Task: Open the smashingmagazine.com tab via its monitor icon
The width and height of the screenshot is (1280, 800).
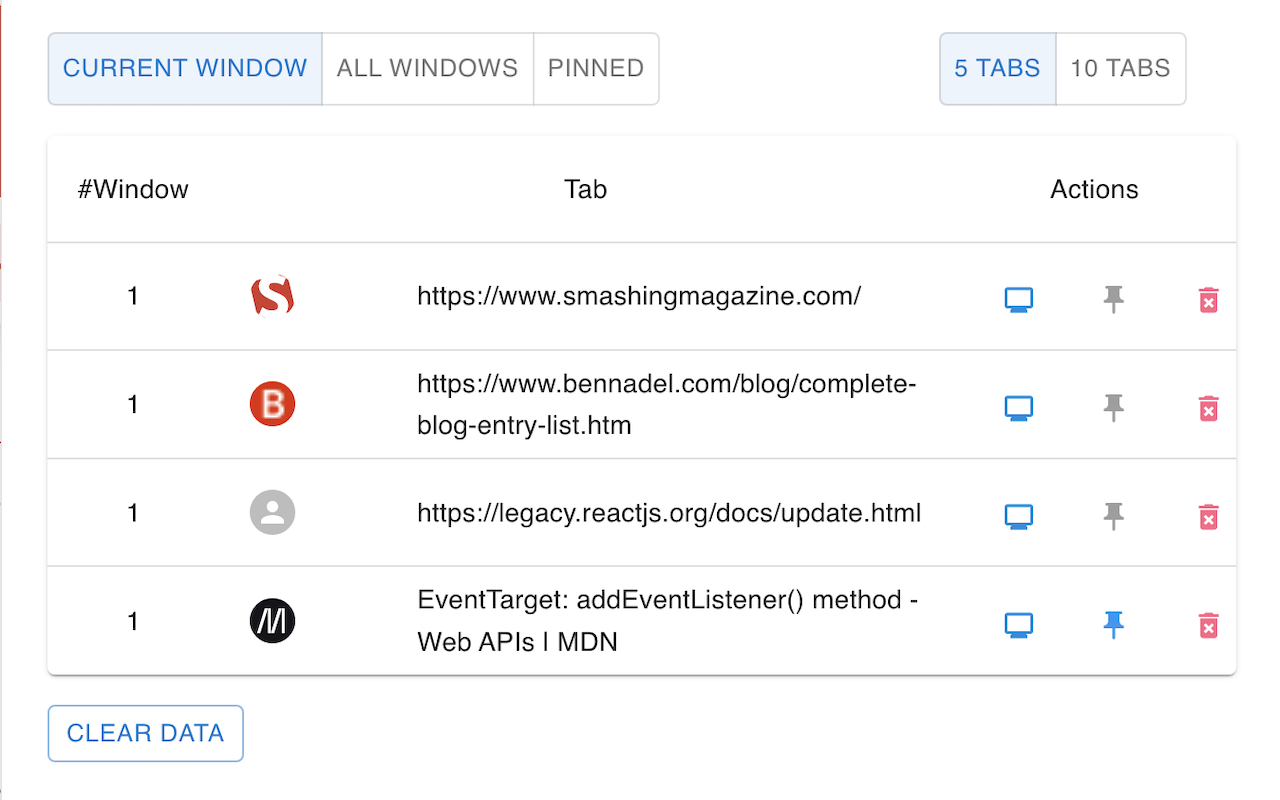Action: click(x=1018, y=299)
